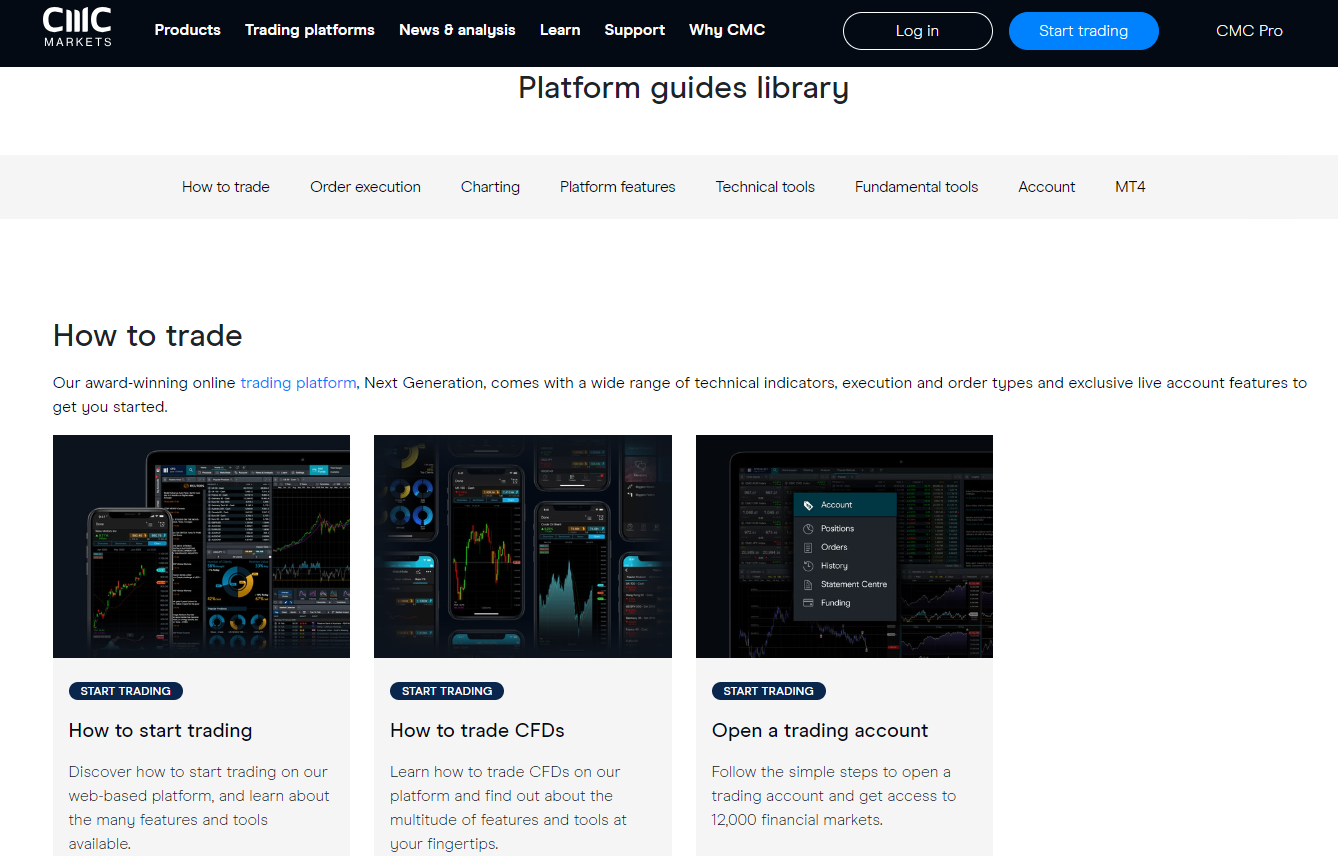Select the Order execution tab

(x=365, y=187)
